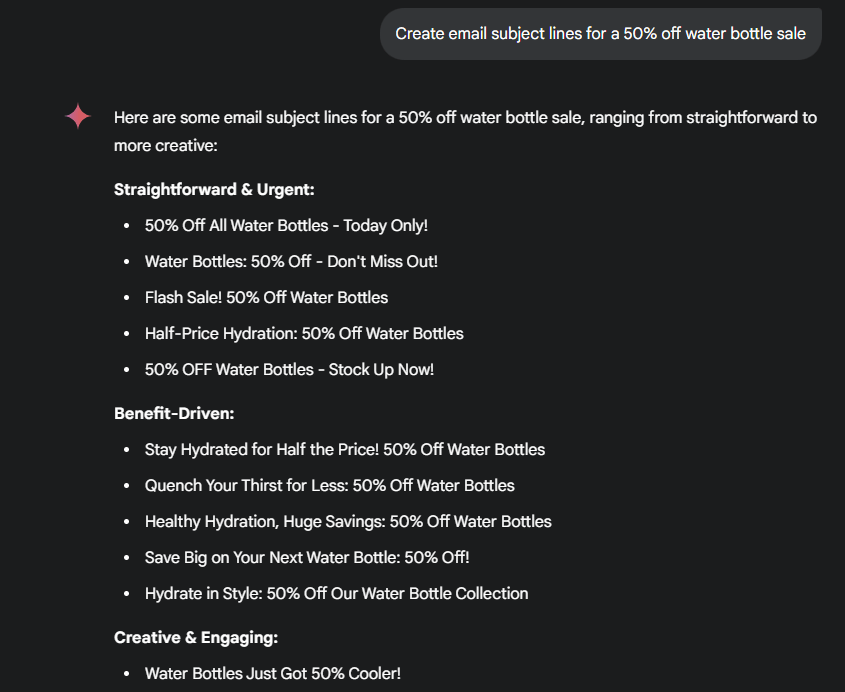Click bullet point before 'Flash Sale!' line
Image resolution: width=845 pixels, height=692 pixels.
(126, 298)
